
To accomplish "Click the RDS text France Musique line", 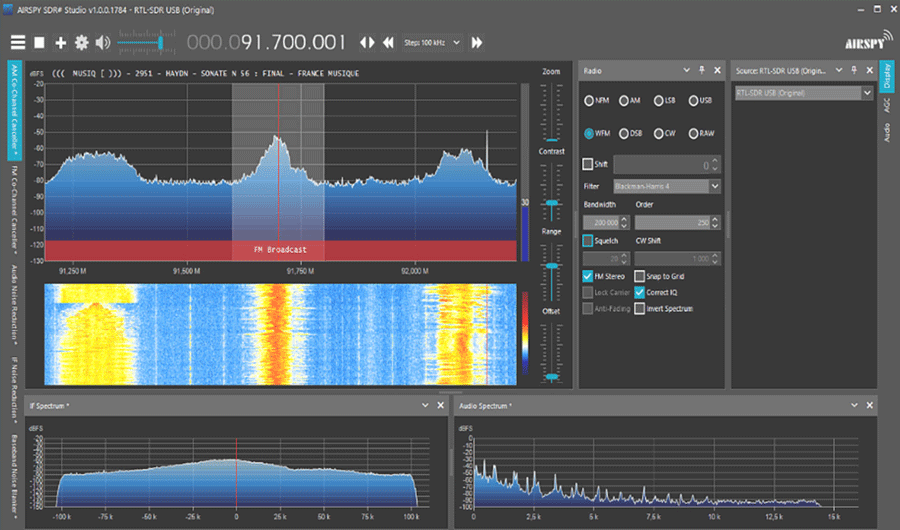I will point(205,73).
